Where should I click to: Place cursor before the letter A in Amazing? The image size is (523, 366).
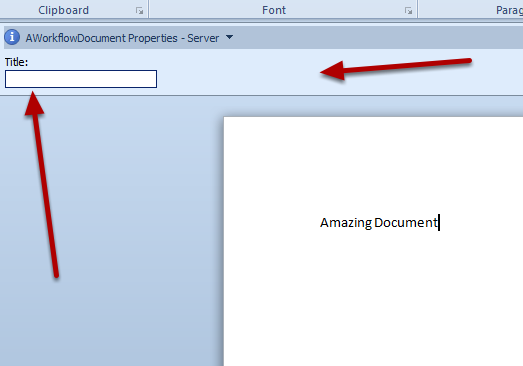pos(321,223)
